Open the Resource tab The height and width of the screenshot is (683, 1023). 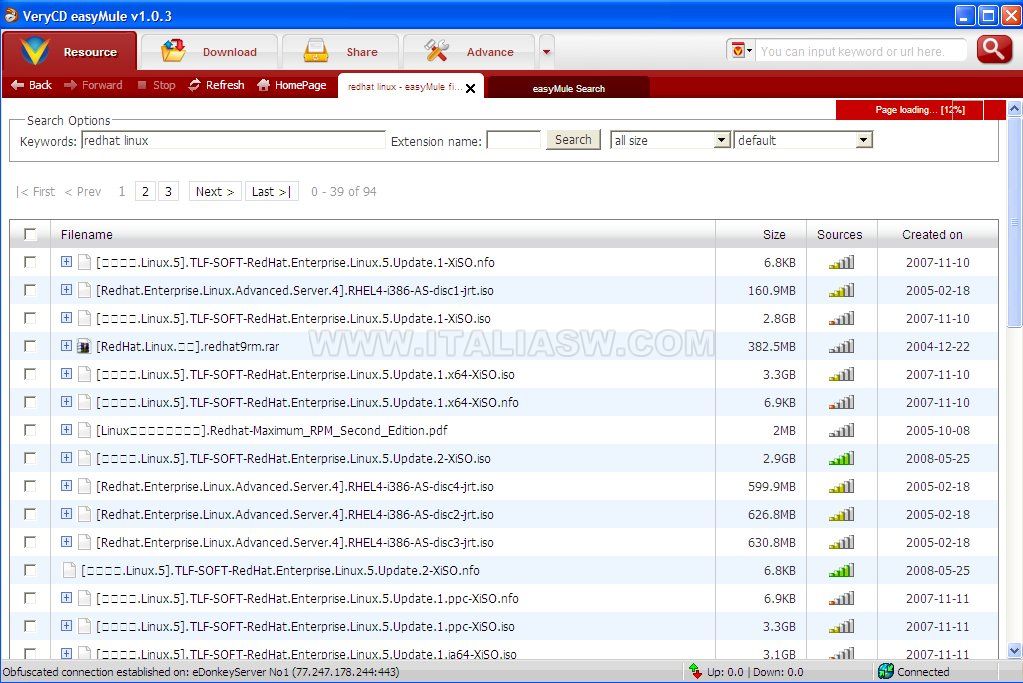(x=70, y=51)
